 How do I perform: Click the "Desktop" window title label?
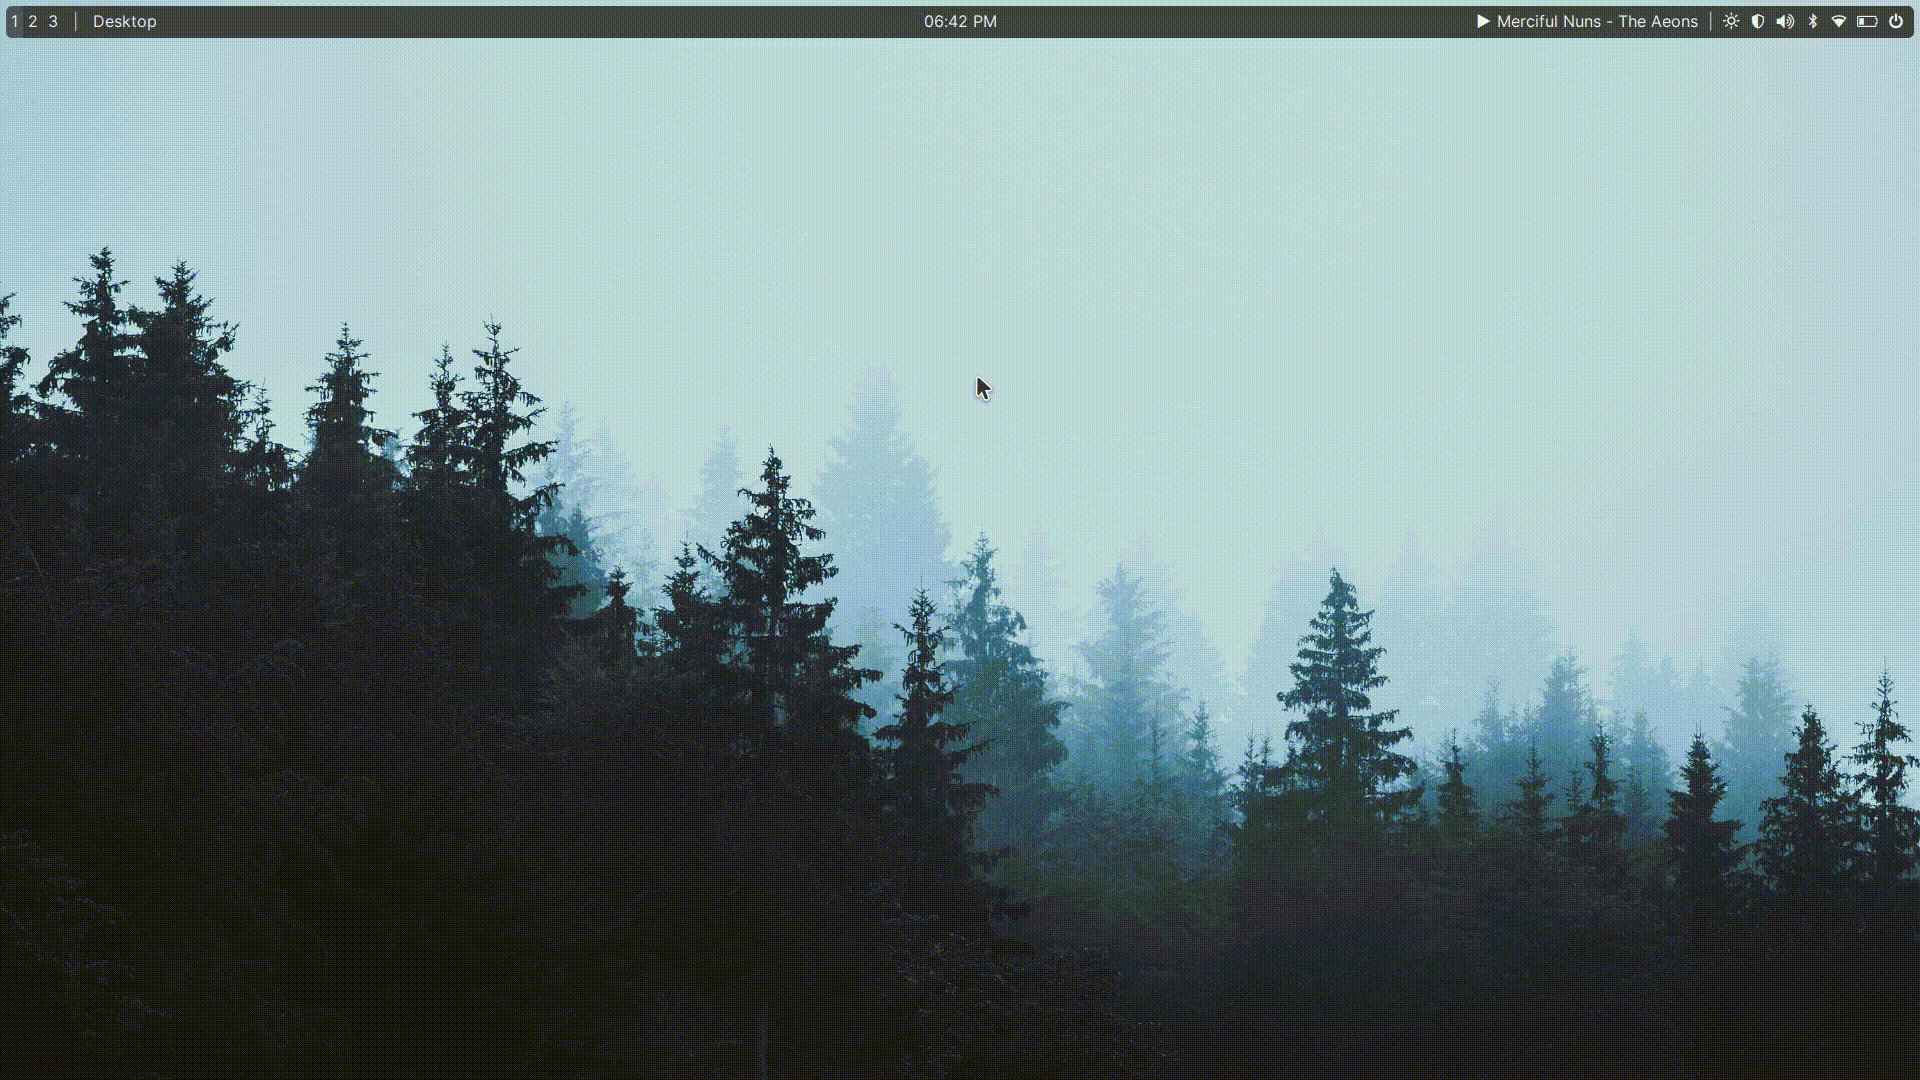click(125, 21)
